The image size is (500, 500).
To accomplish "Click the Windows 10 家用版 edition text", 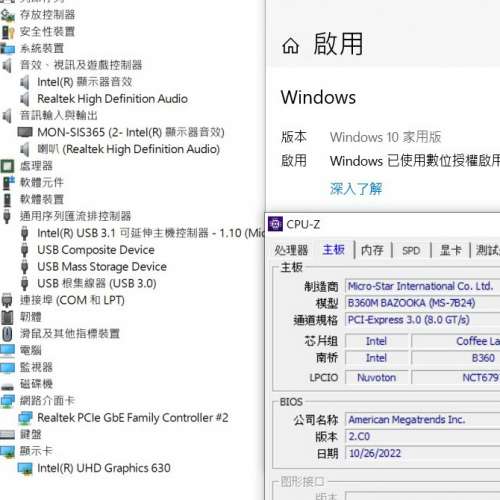I will point(385,137).
